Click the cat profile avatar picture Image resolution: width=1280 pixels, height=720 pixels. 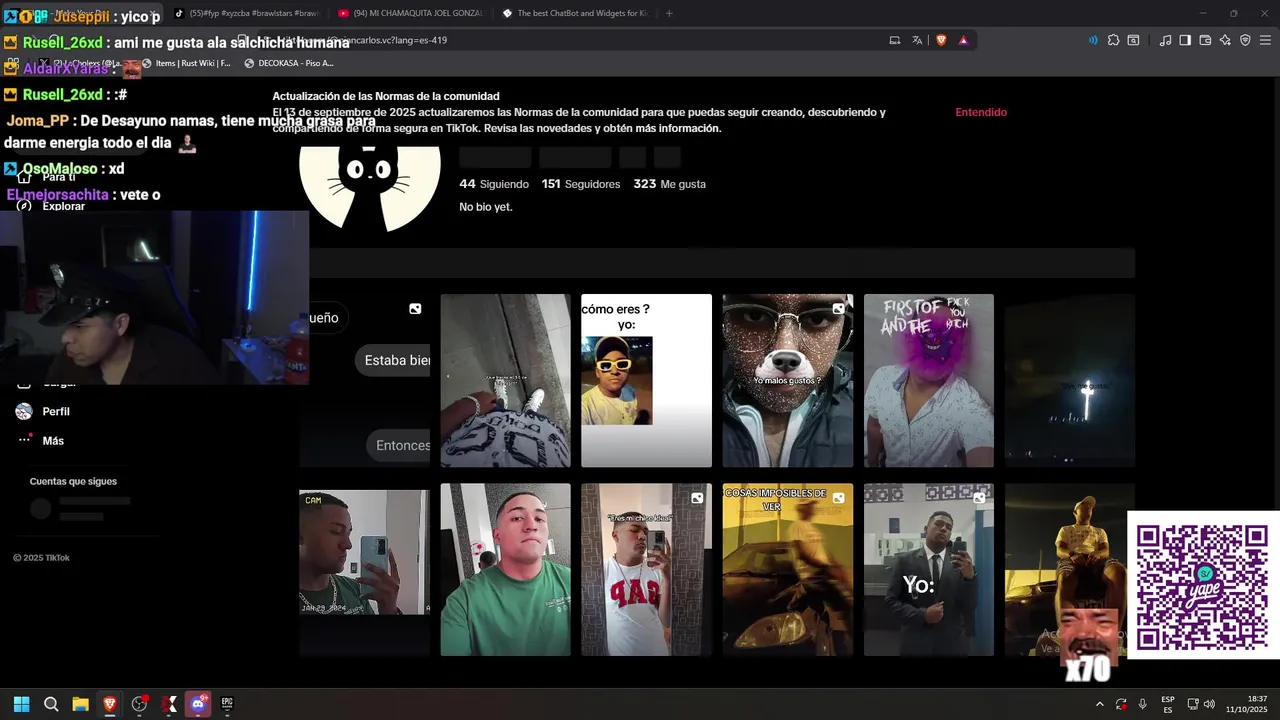click(370, 188)
